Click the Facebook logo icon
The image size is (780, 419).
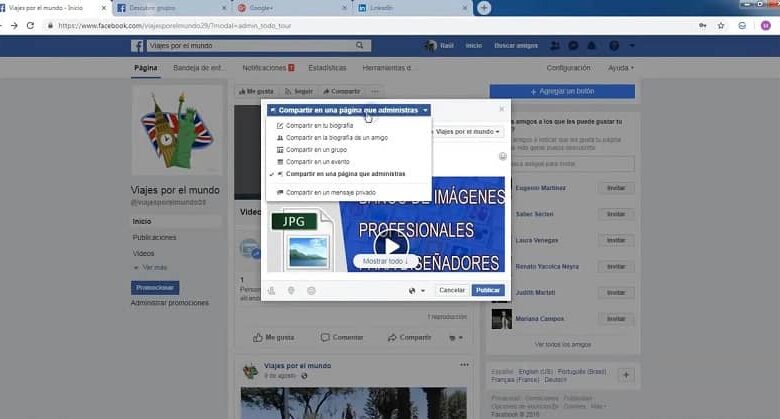pyautogui.click(x=137, y=46)
